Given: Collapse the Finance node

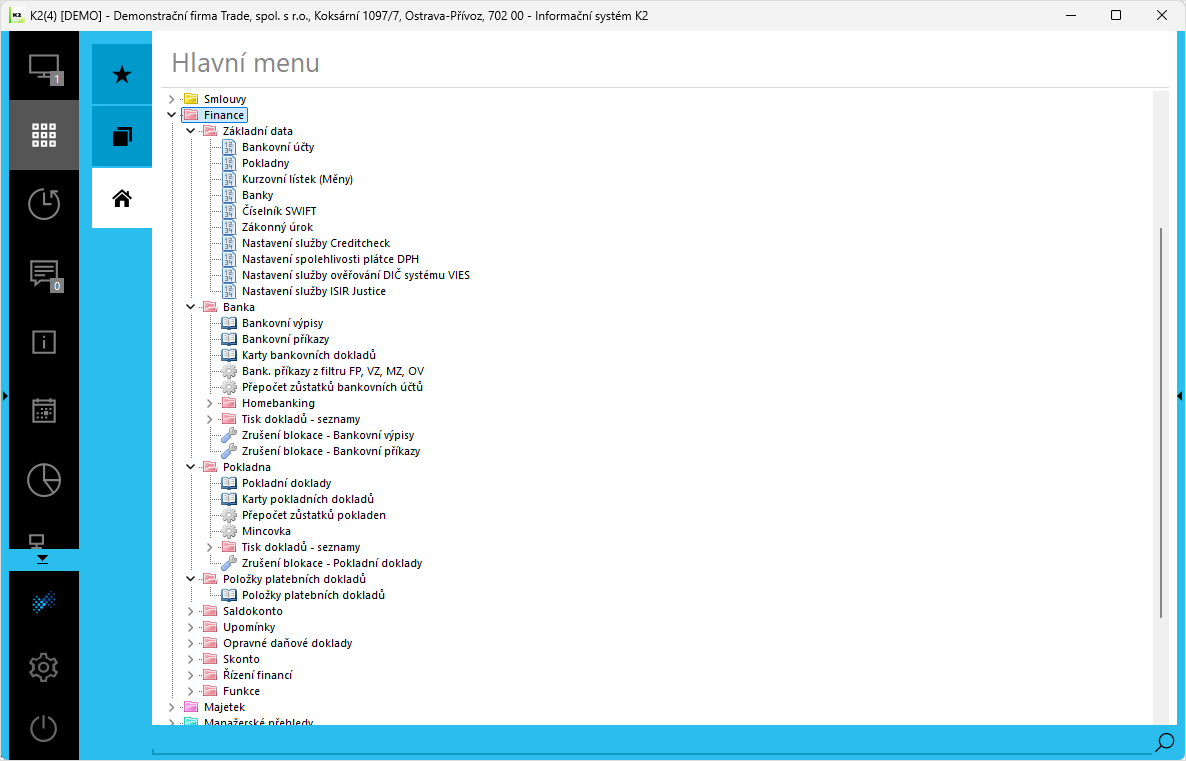Looking at the screenshot, I should (172, 115).
